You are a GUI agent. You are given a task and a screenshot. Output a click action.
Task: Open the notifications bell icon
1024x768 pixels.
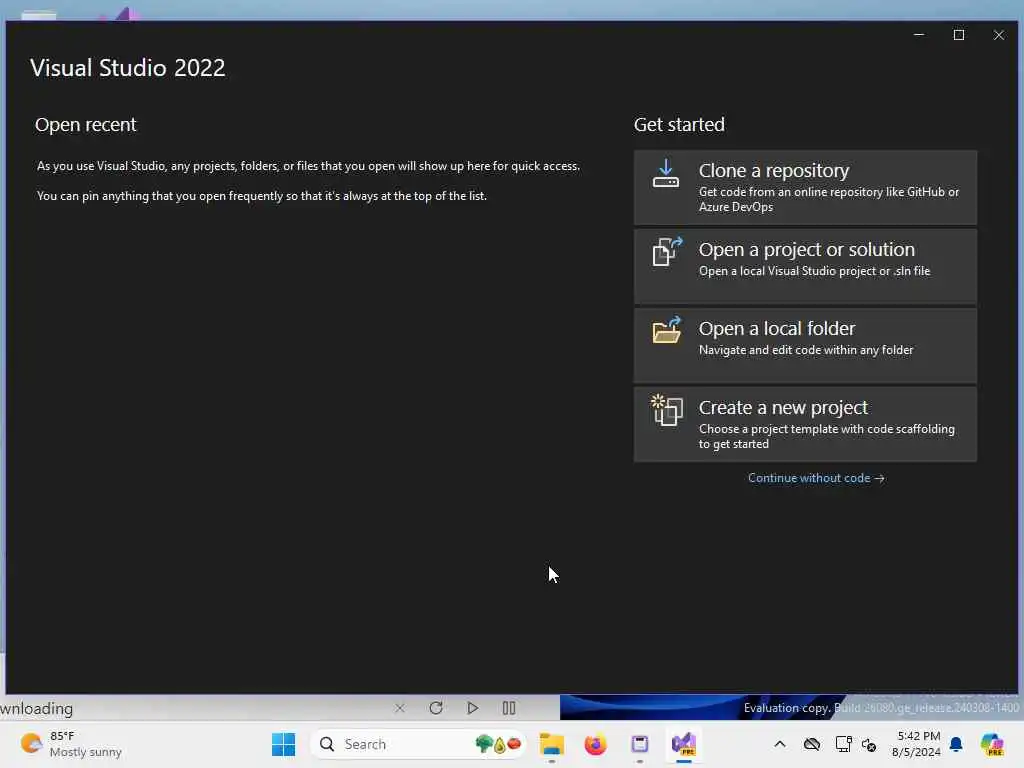tap(956, 744)
